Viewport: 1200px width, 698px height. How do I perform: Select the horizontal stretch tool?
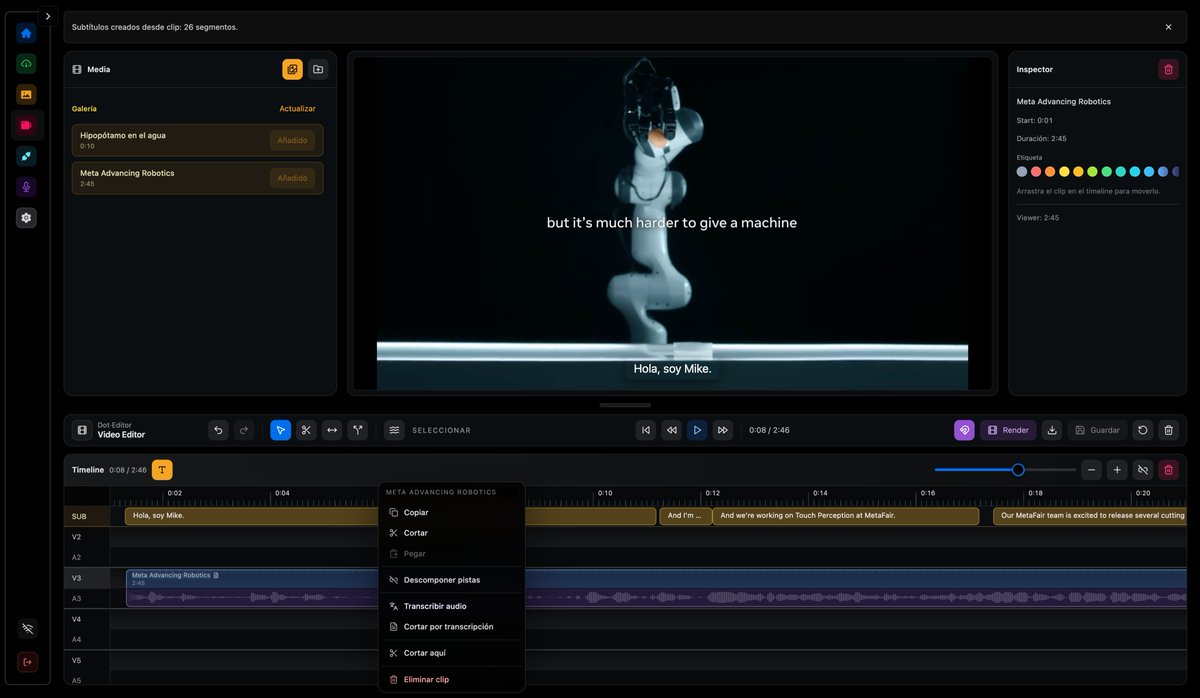coord(332,430)
